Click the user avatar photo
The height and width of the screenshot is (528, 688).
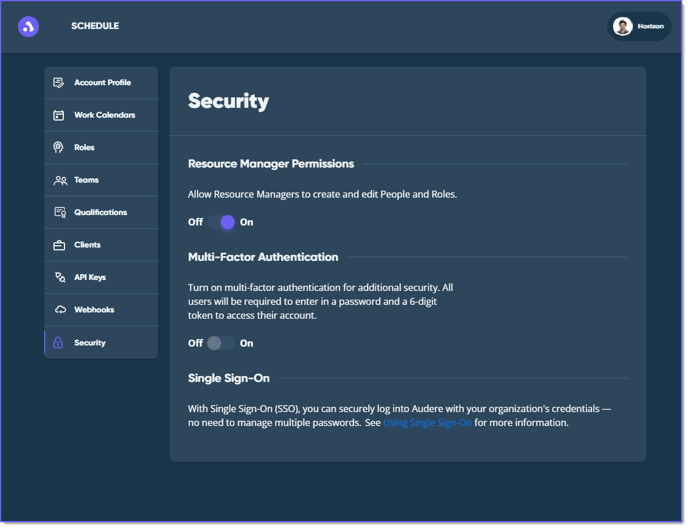[623, 27]
